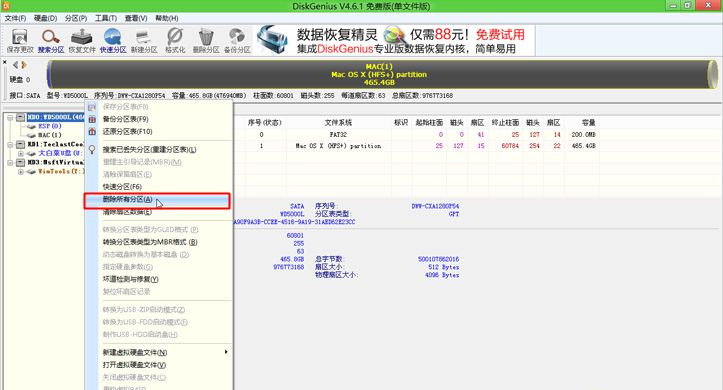Click the 容量 column header
The width and height of the screenshot is (723, 390).
coord(588,123)
